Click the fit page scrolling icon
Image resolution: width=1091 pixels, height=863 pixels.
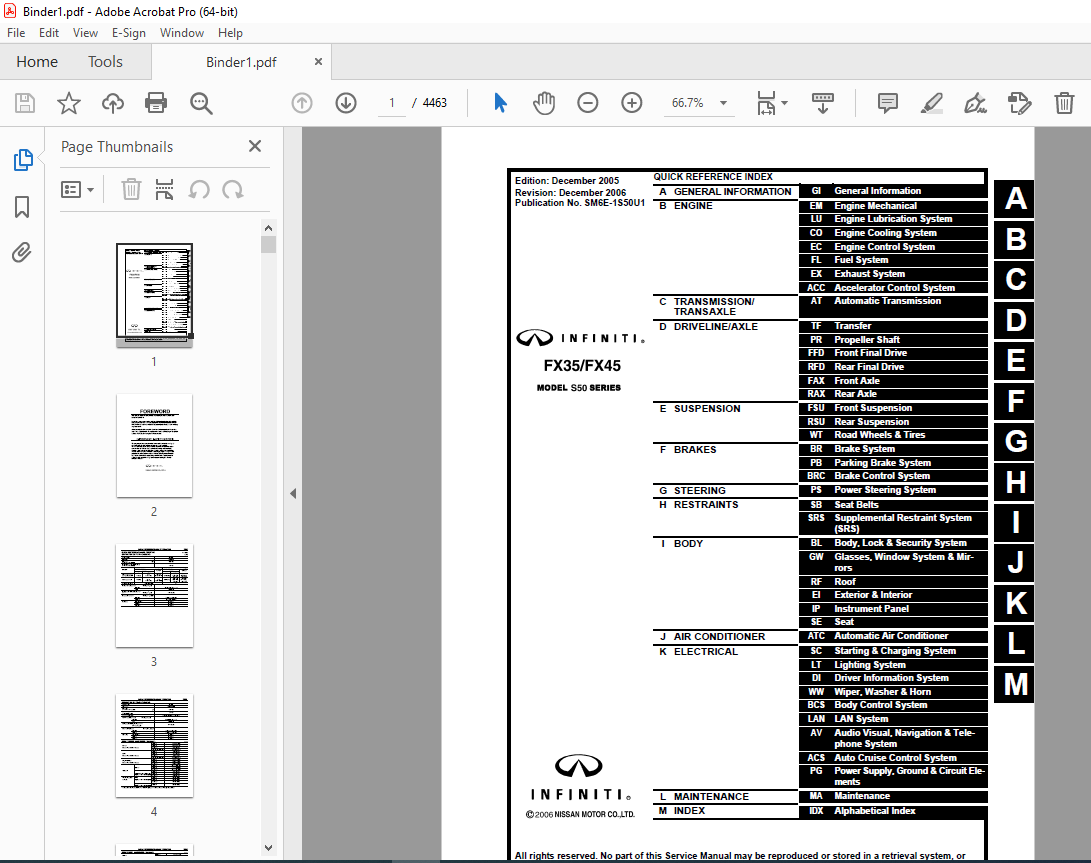tap(766, 103)
